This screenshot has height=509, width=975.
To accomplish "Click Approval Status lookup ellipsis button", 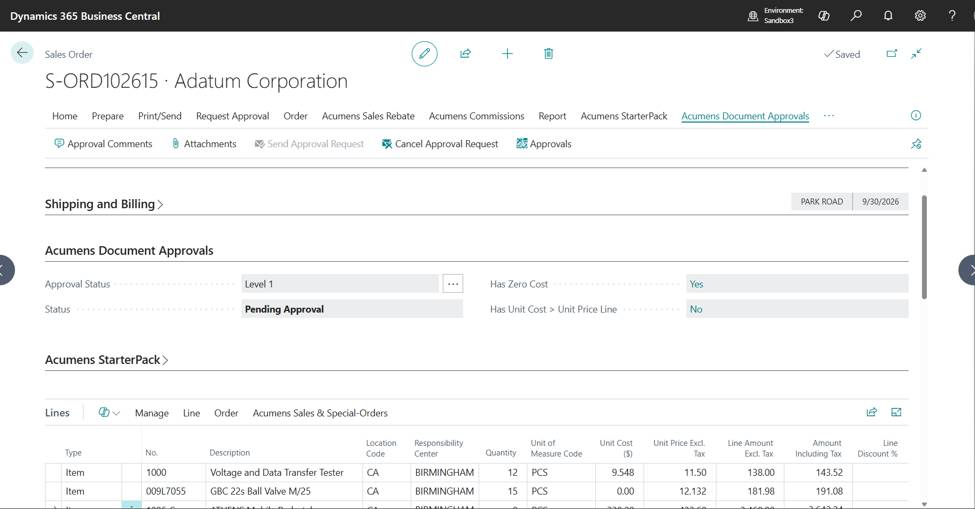I will click(453, 284).
